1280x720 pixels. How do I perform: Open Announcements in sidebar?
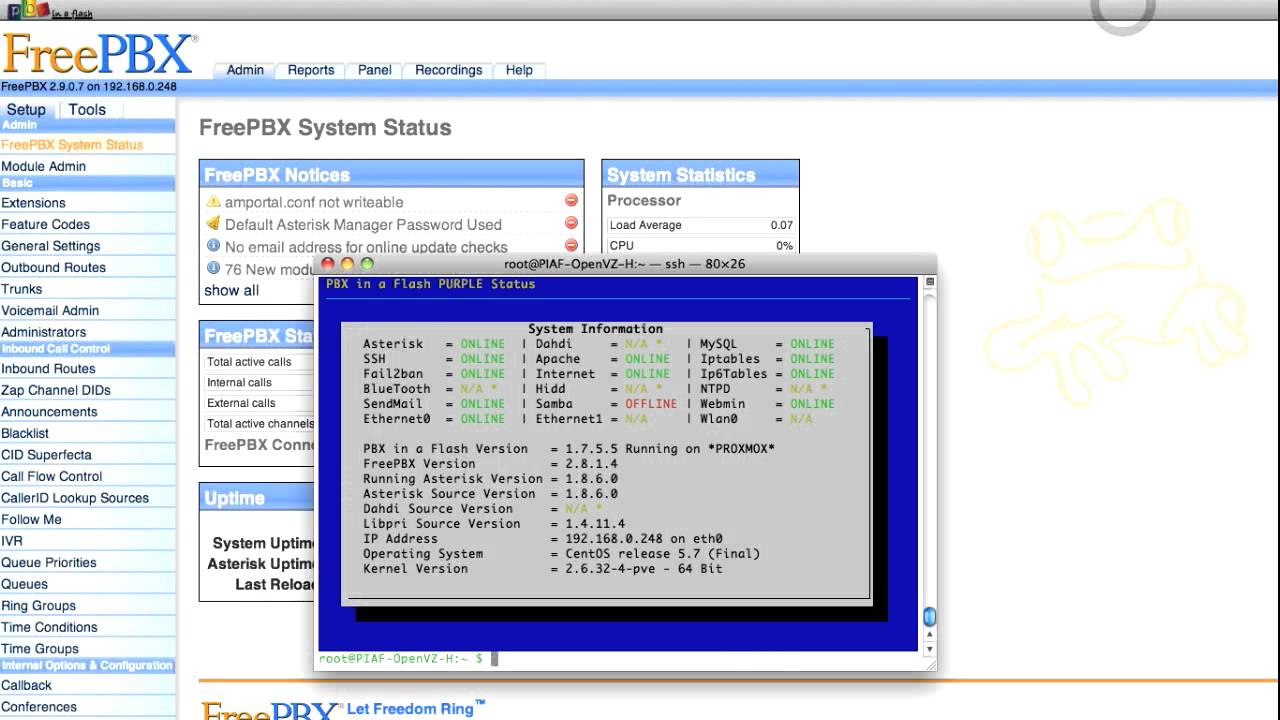pos(50,412)
